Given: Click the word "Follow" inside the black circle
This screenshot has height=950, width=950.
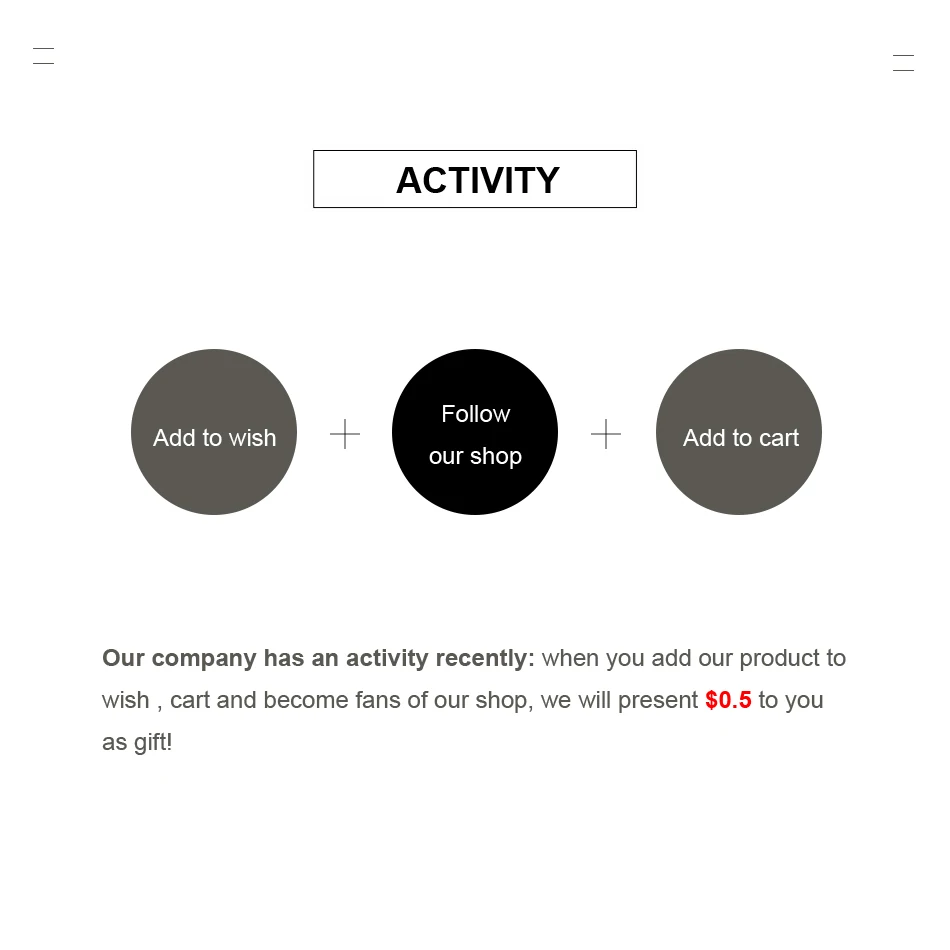Looking at the screenshot, I should [476, 414].
